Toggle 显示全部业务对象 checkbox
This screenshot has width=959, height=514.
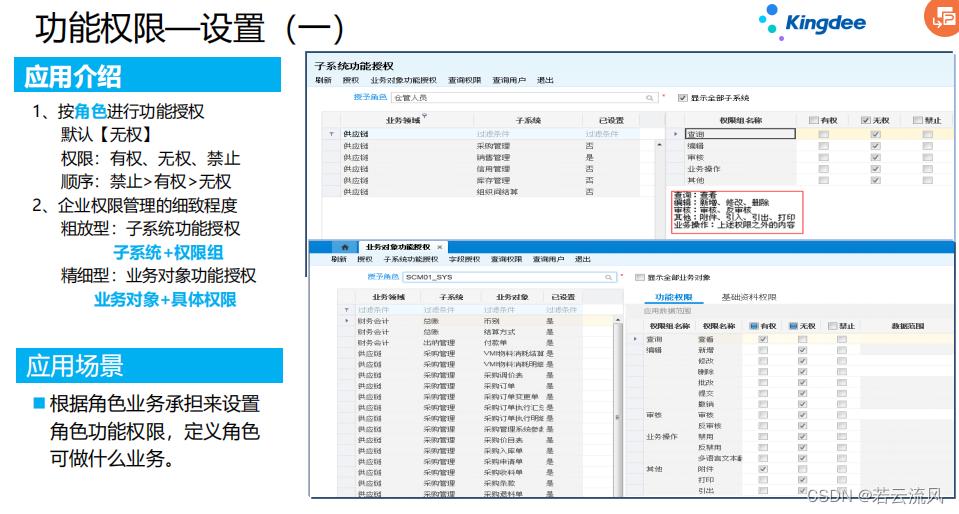(640, 277)
